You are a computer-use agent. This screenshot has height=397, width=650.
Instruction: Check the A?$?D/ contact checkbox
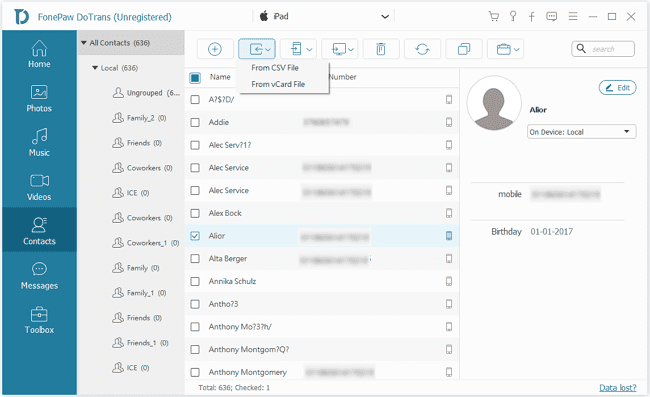195,100
